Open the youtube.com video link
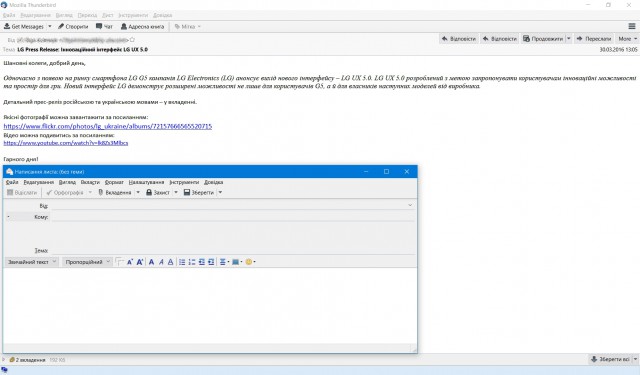Image resolution: width=640 pixels, height=375 pixels. [66, 143]
